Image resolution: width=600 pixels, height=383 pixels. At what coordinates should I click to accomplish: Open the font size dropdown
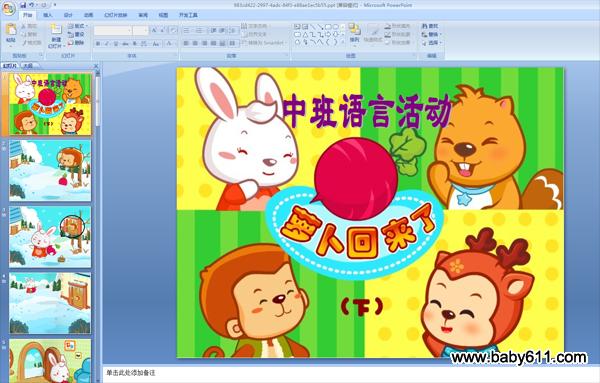tap(141, 31)
